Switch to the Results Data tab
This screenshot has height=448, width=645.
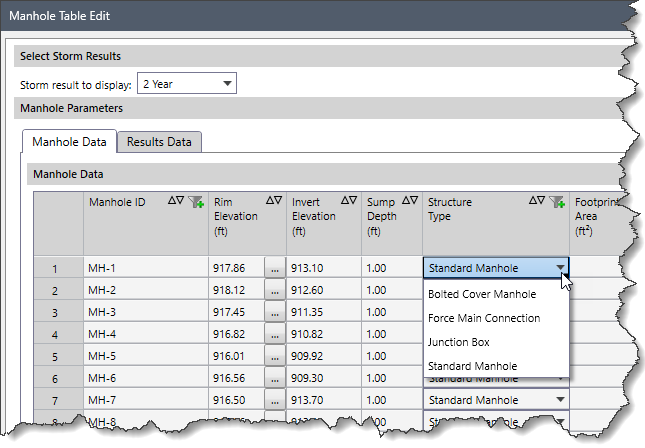coord(159,142)
